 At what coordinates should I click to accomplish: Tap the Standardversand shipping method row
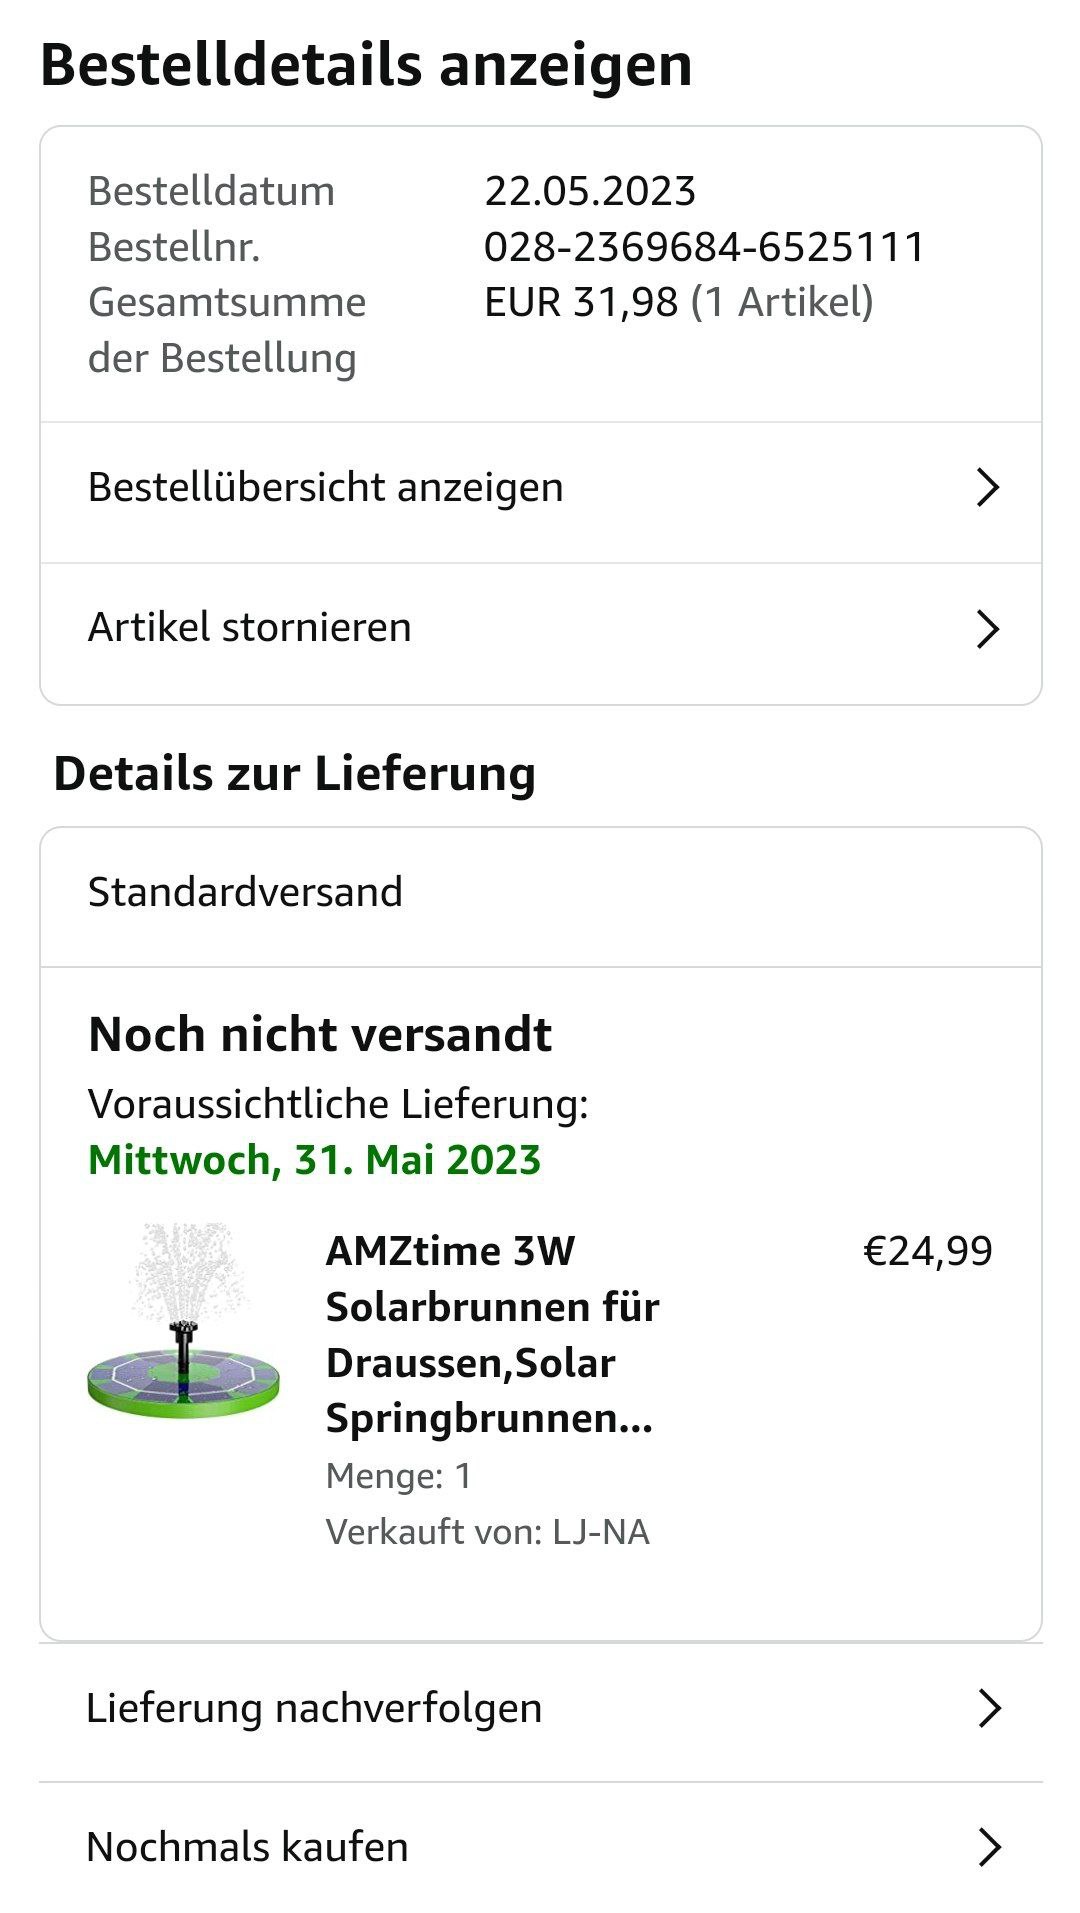tap(245, 892)
